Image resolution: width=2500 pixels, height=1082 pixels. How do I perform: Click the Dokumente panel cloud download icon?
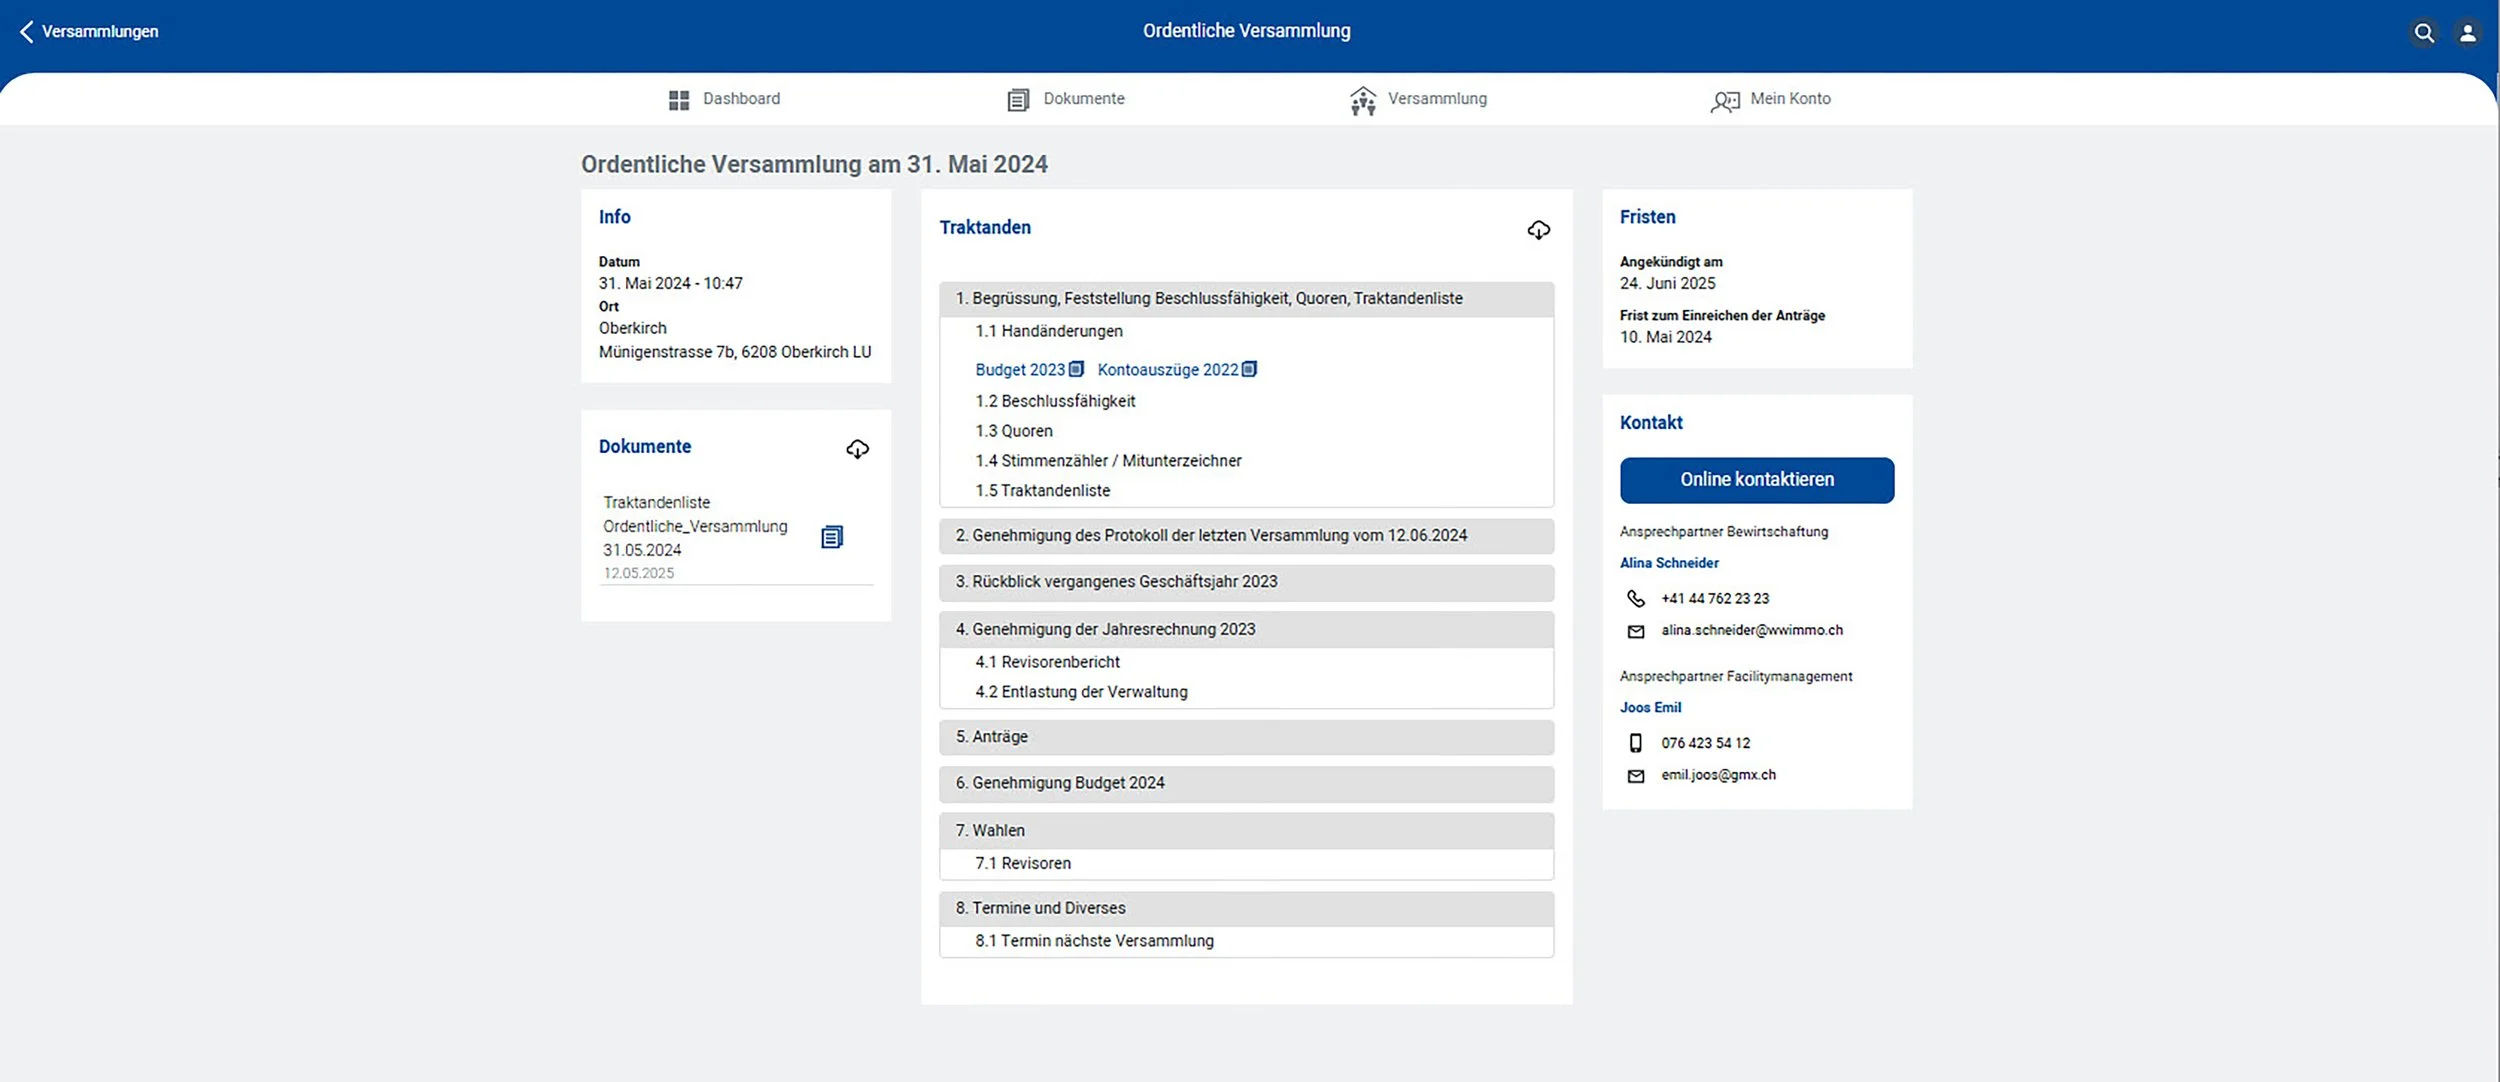857,449
